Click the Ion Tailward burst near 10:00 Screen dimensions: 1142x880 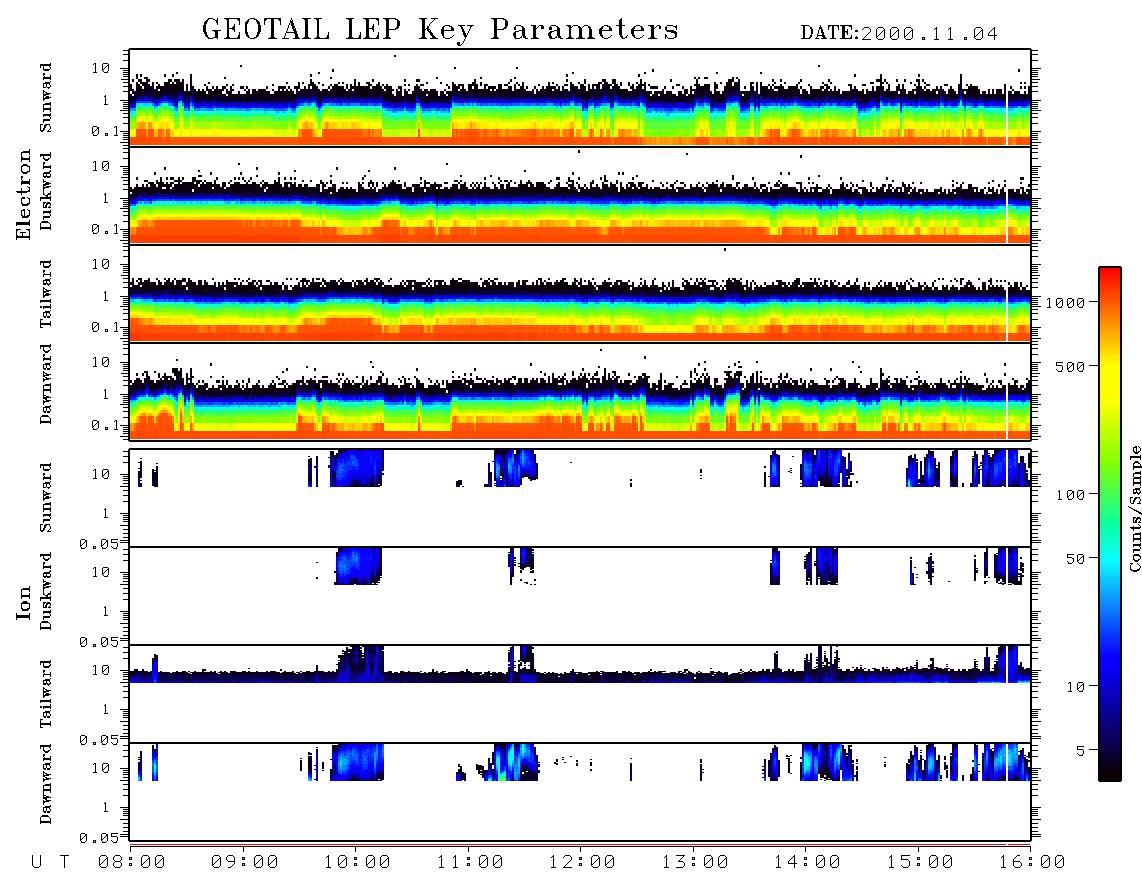coord(361,663)
